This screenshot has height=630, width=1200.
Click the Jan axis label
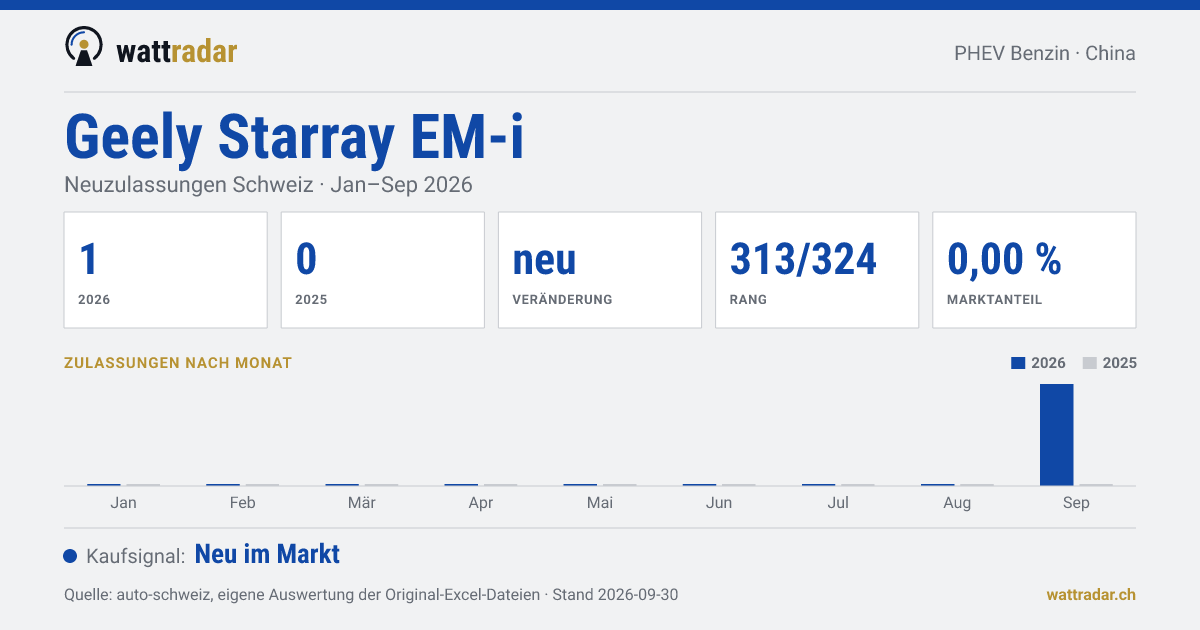point(123,503)
